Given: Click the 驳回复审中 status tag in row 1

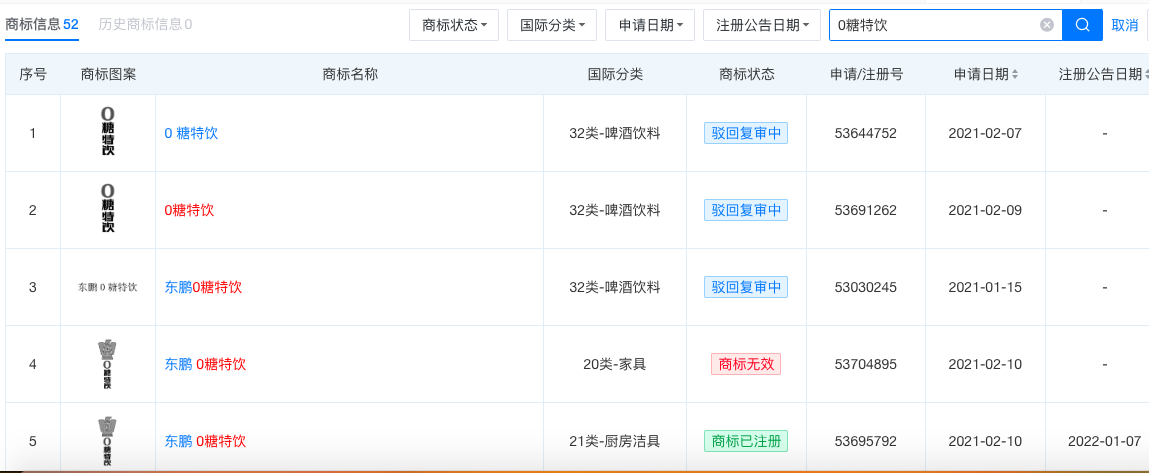Looking at the screenshot, I should [x=746, y=133].
